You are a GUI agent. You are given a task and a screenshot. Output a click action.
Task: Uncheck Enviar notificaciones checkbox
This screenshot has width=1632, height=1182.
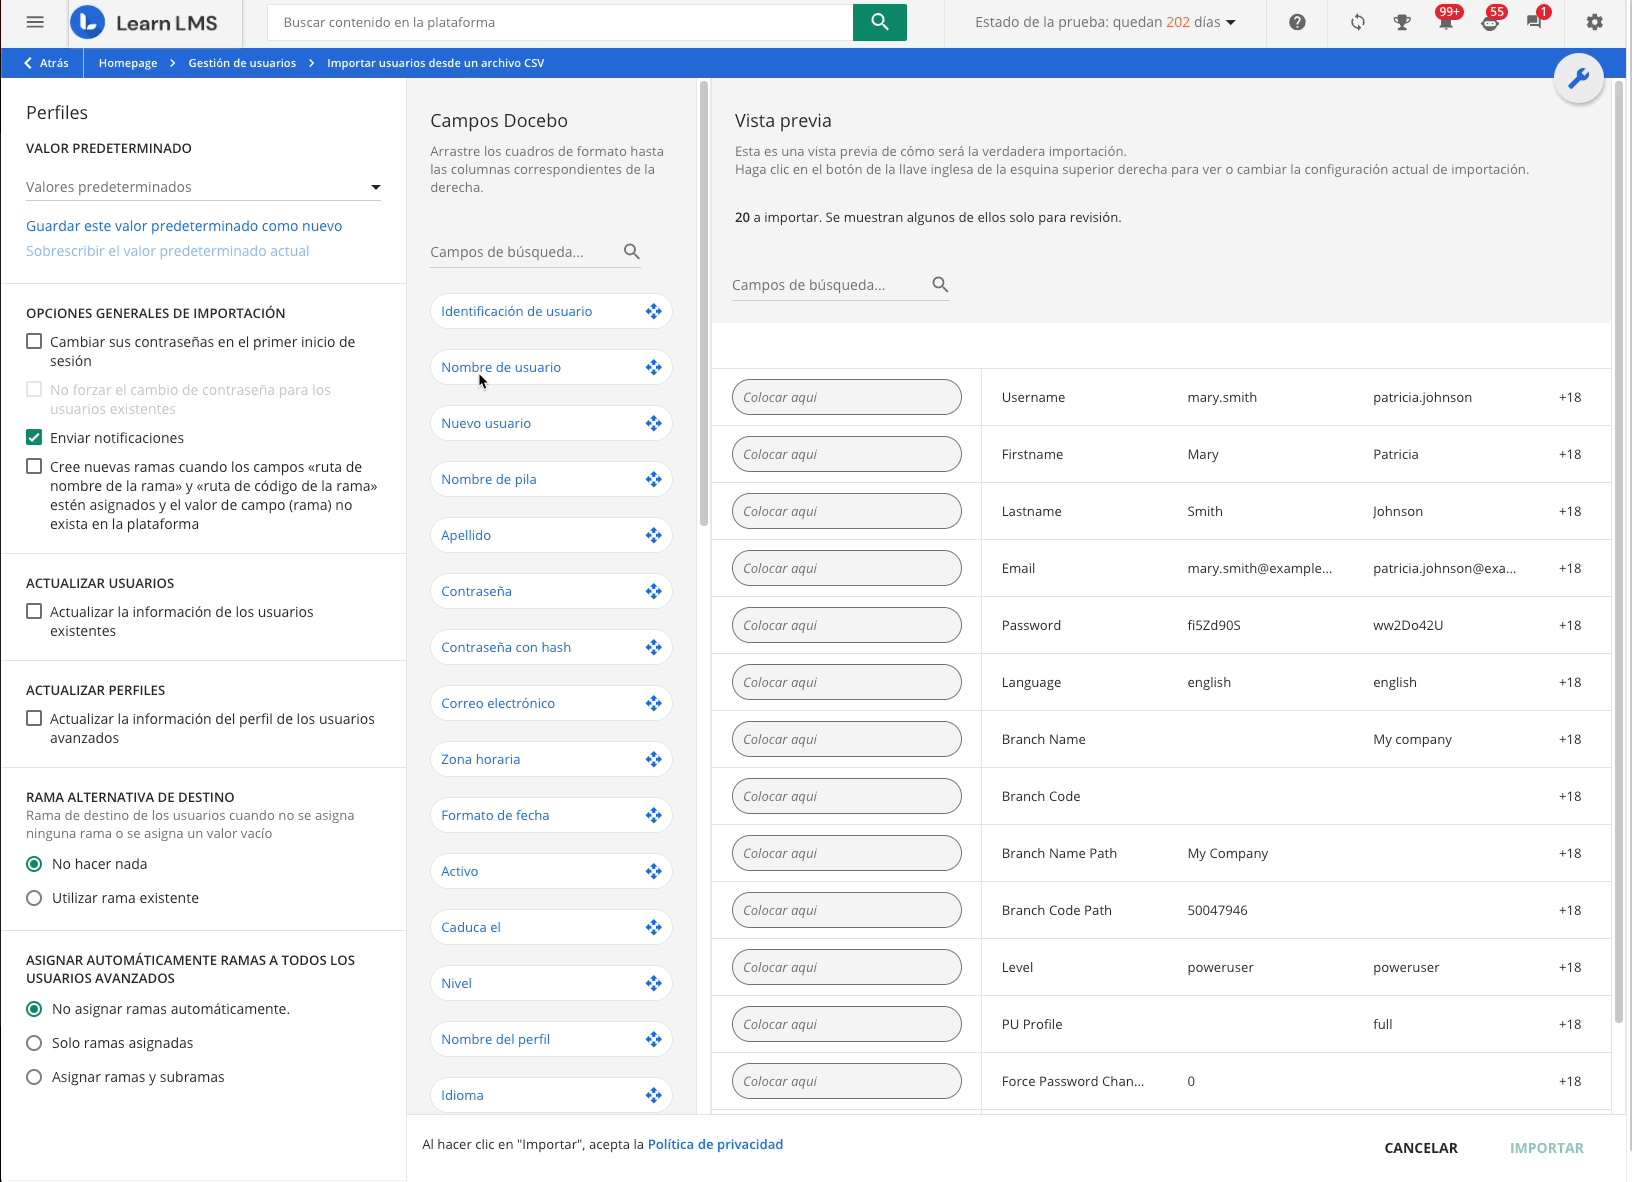[34, 437]
